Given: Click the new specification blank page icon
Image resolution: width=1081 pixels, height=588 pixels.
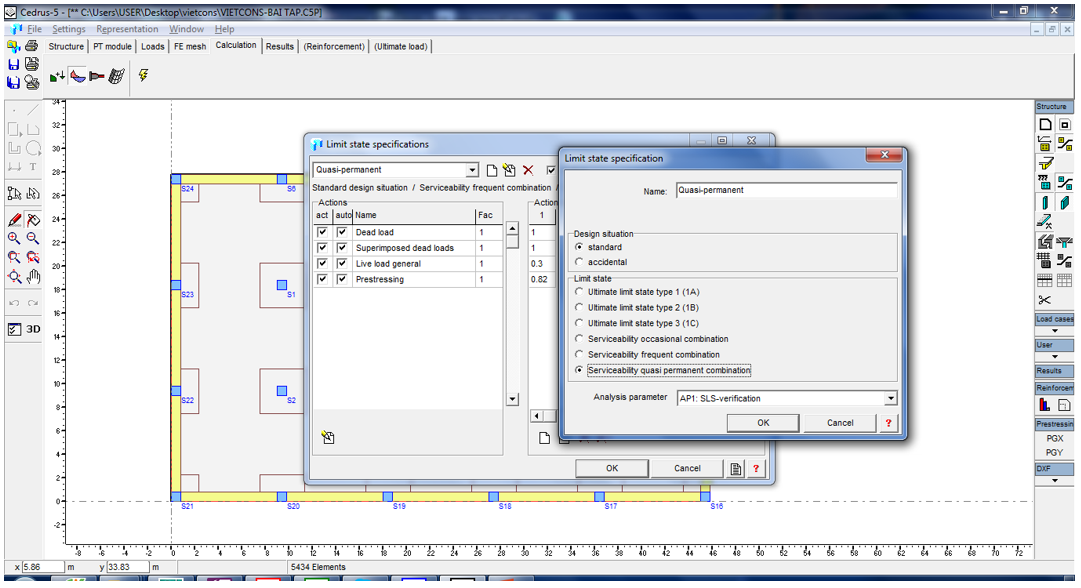Looking at the screenshot, I should [492, 170].
